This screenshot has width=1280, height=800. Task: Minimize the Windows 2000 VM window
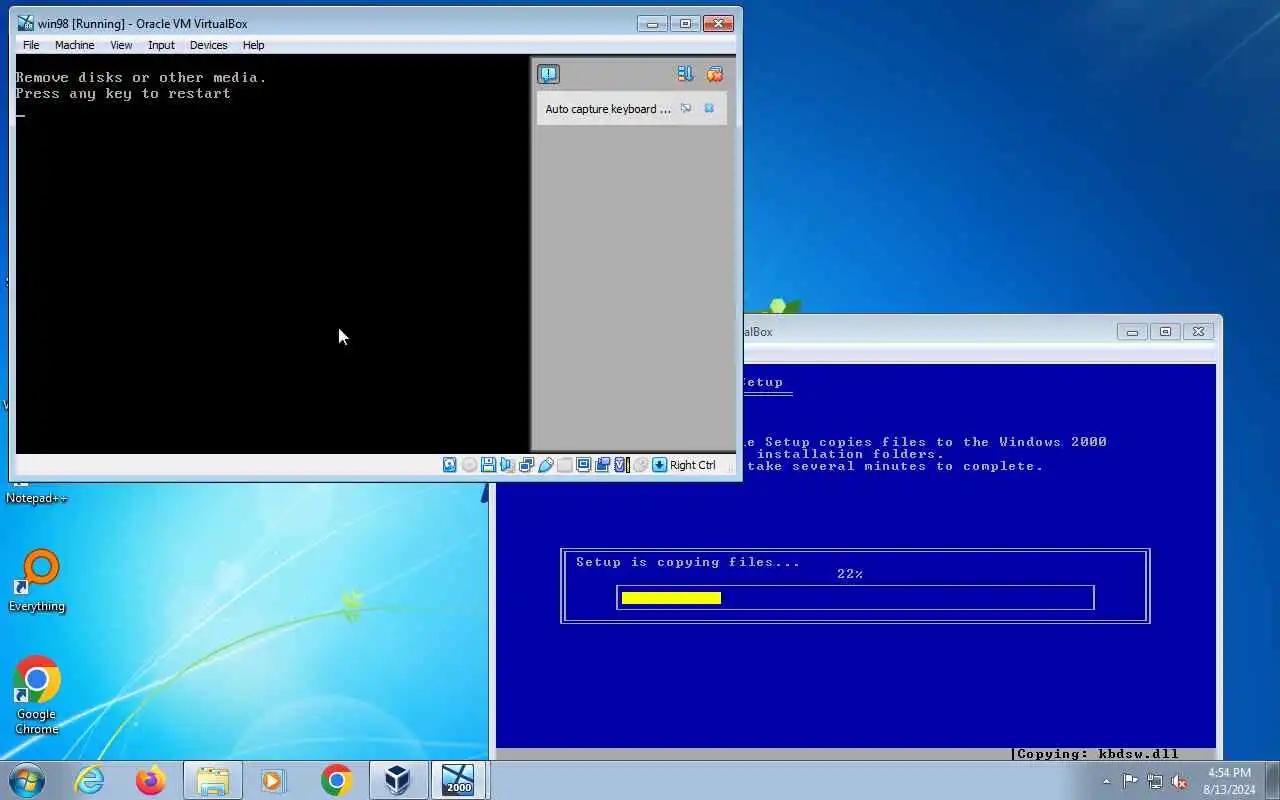point(1132,332)
